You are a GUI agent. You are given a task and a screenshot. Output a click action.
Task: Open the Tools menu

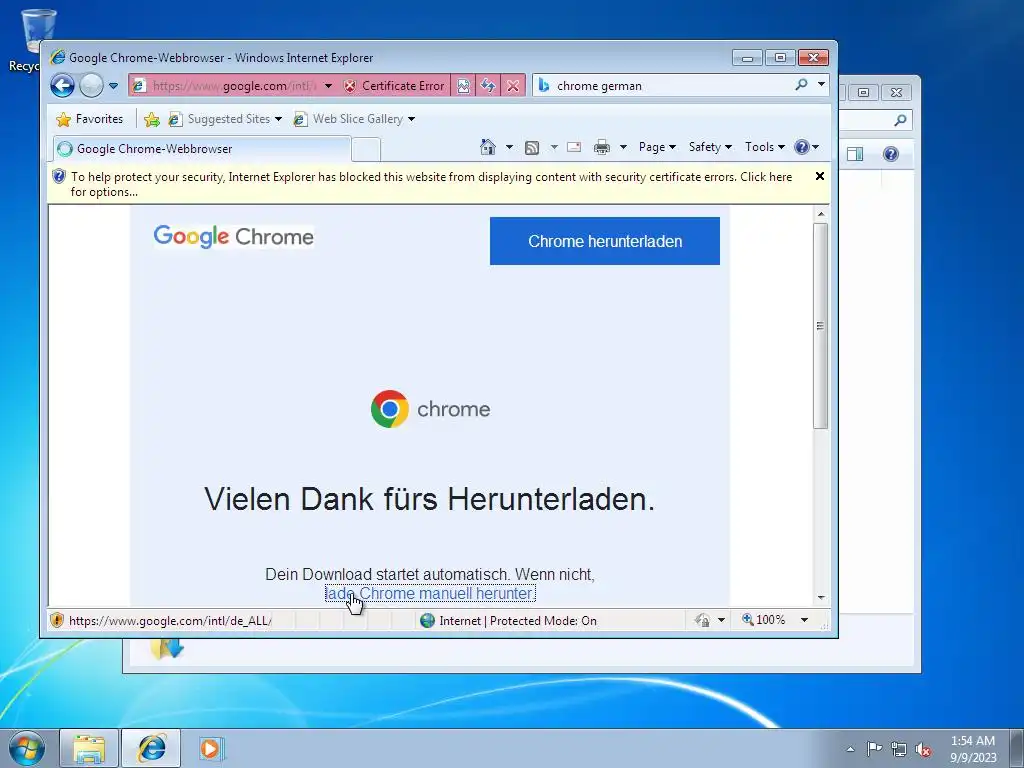click(765, 147)
